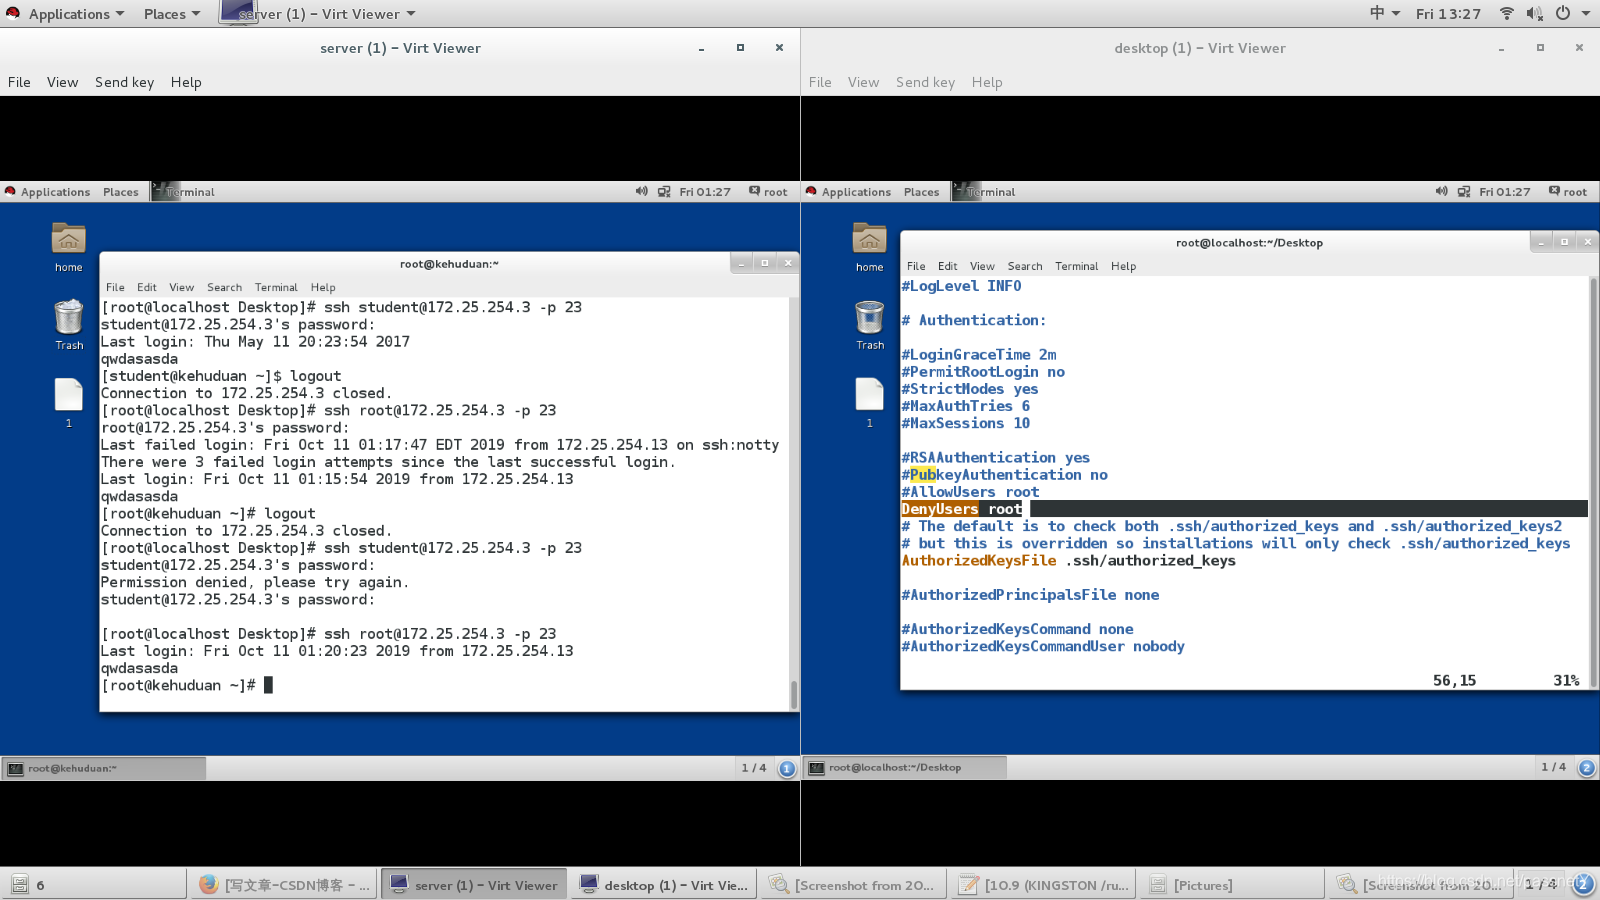Click clock Fri 01:27 in server guest panel

tap(705, 191)
